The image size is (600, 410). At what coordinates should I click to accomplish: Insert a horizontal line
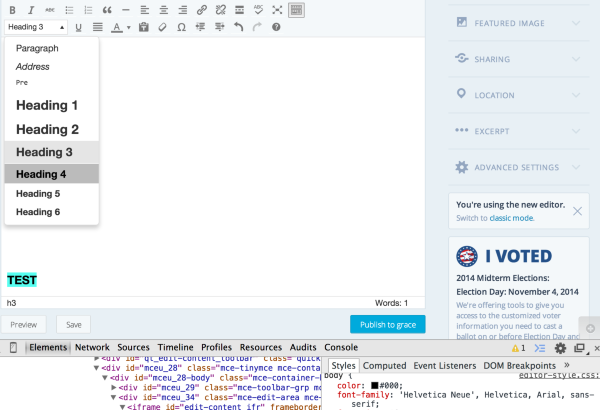click(126, 10)
